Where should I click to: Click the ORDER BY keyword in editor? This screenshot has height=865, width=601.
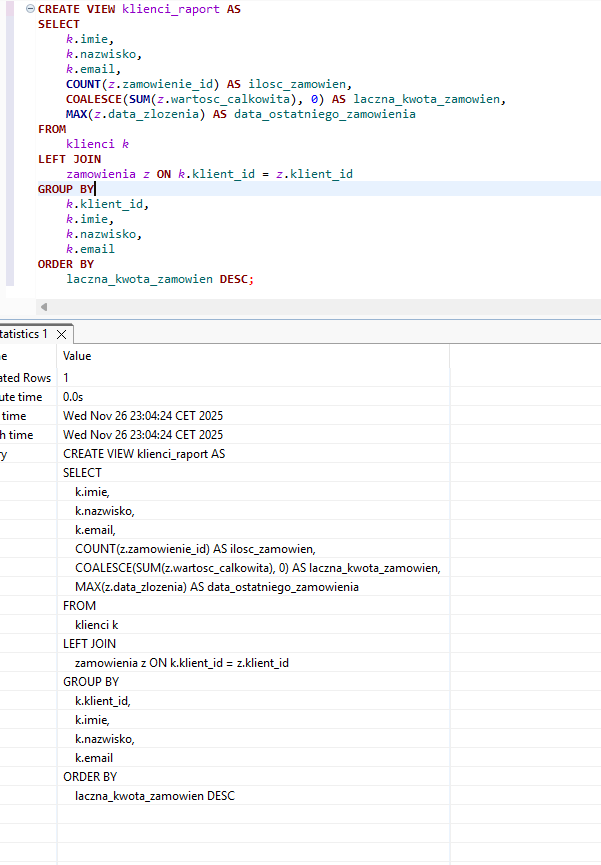(66, 264)
